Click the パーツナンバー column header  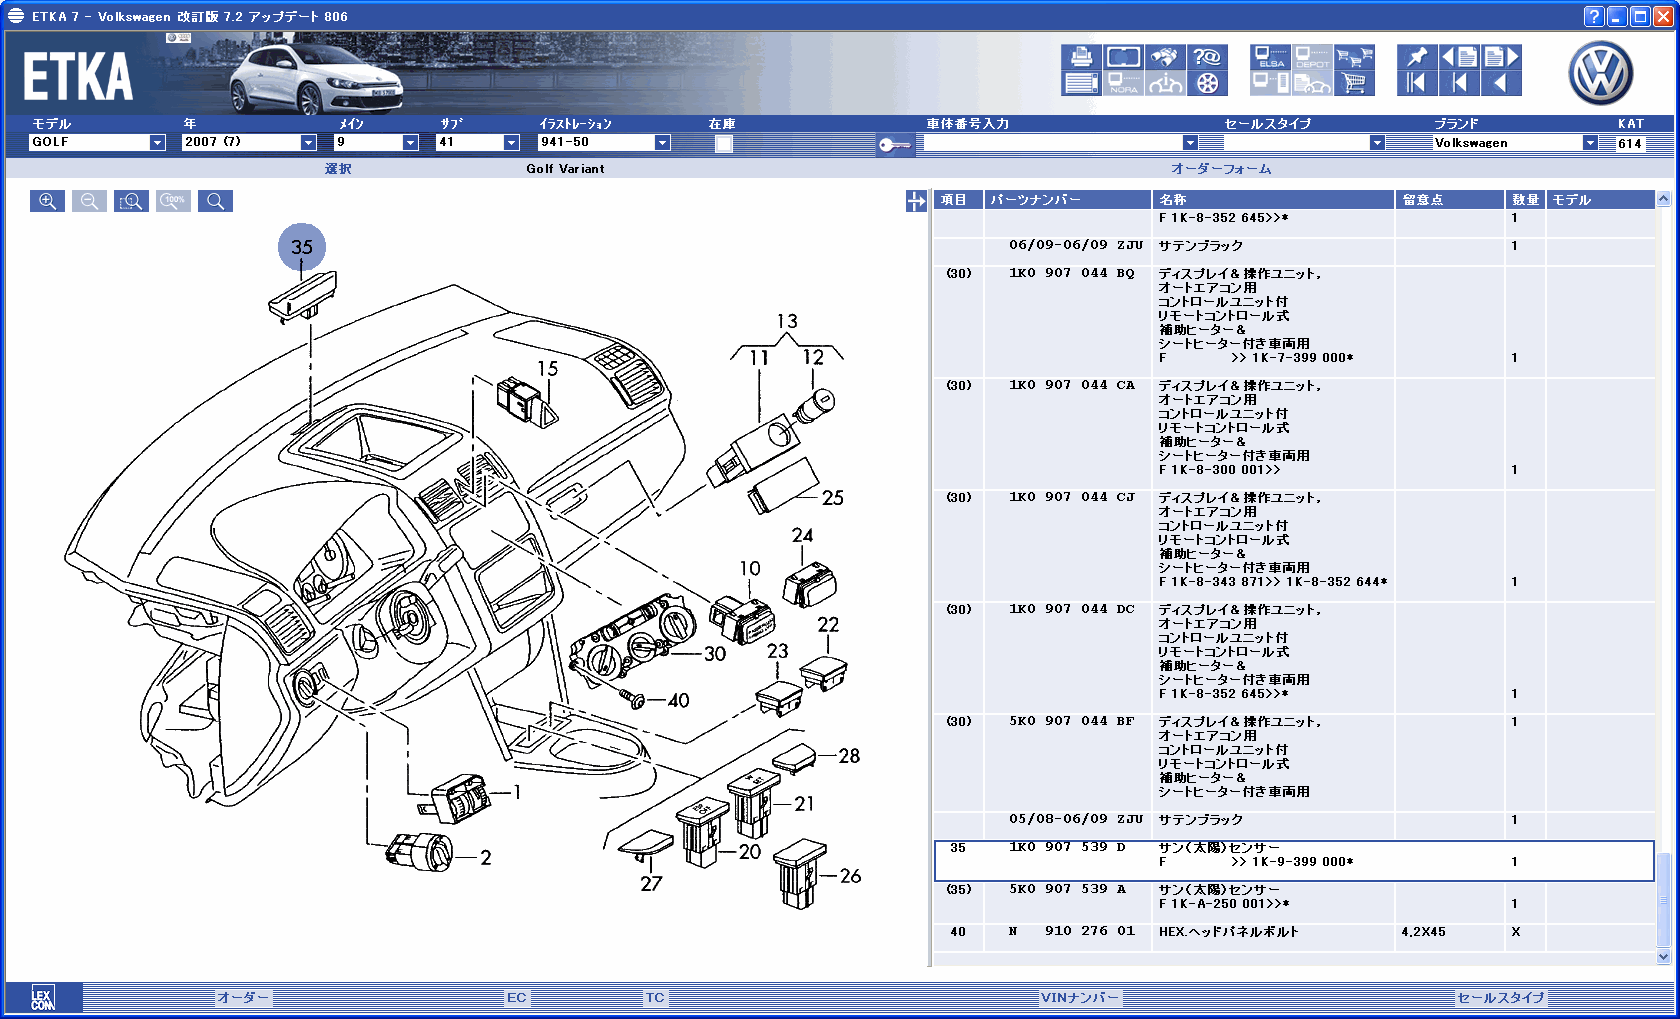(1067, 200)
